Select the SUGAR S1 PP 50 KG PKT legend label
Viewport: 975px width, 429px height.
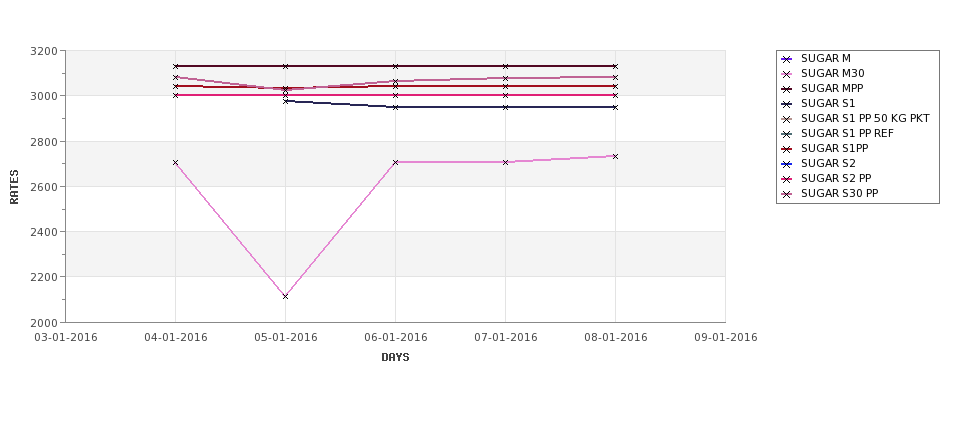coord(865,119)
